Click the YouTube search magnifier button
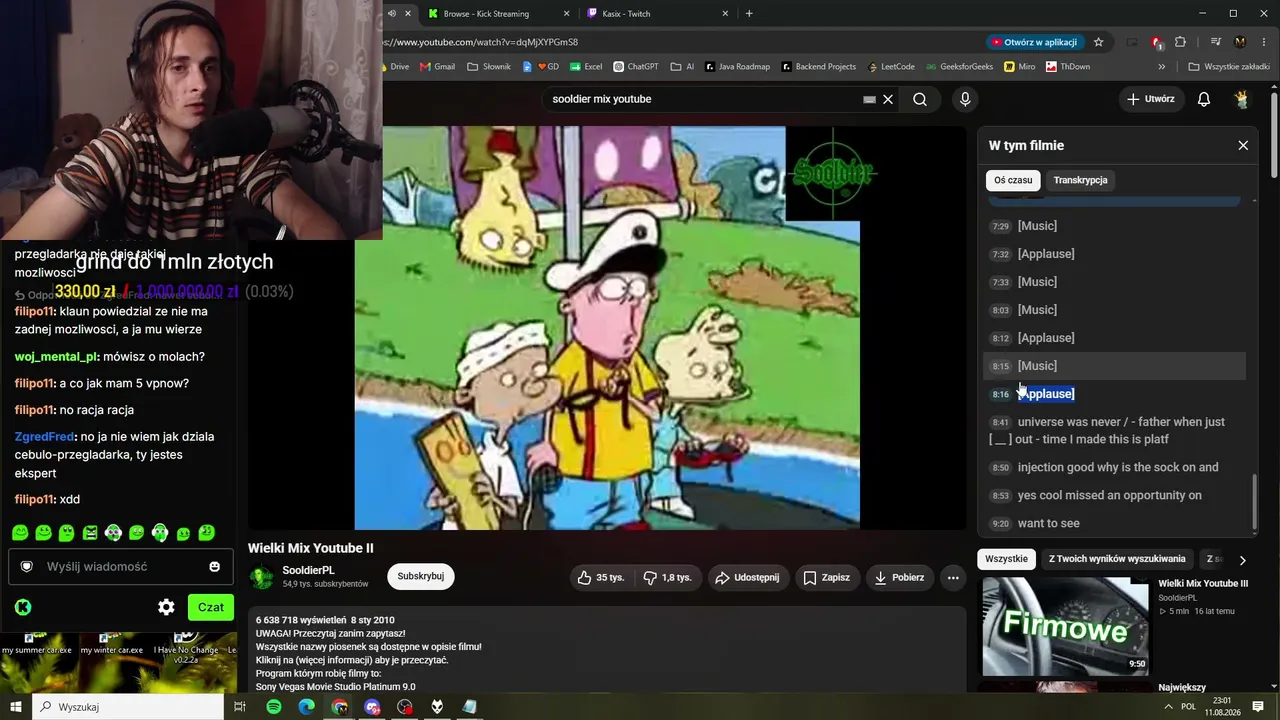 (920, 99)
